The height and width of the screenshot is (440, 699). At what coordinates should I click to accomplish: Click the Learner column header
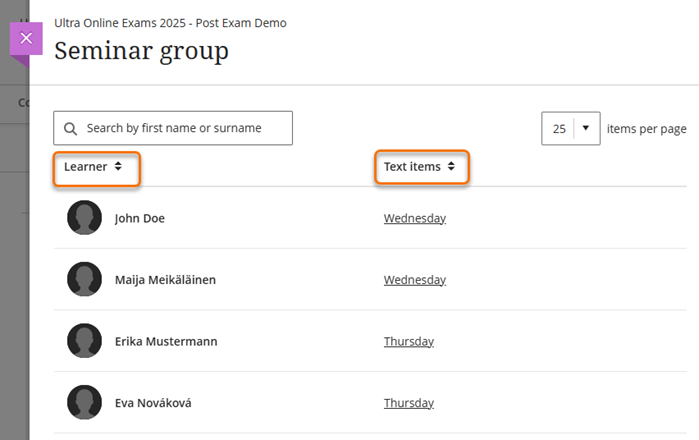click(x=86, y=167)
